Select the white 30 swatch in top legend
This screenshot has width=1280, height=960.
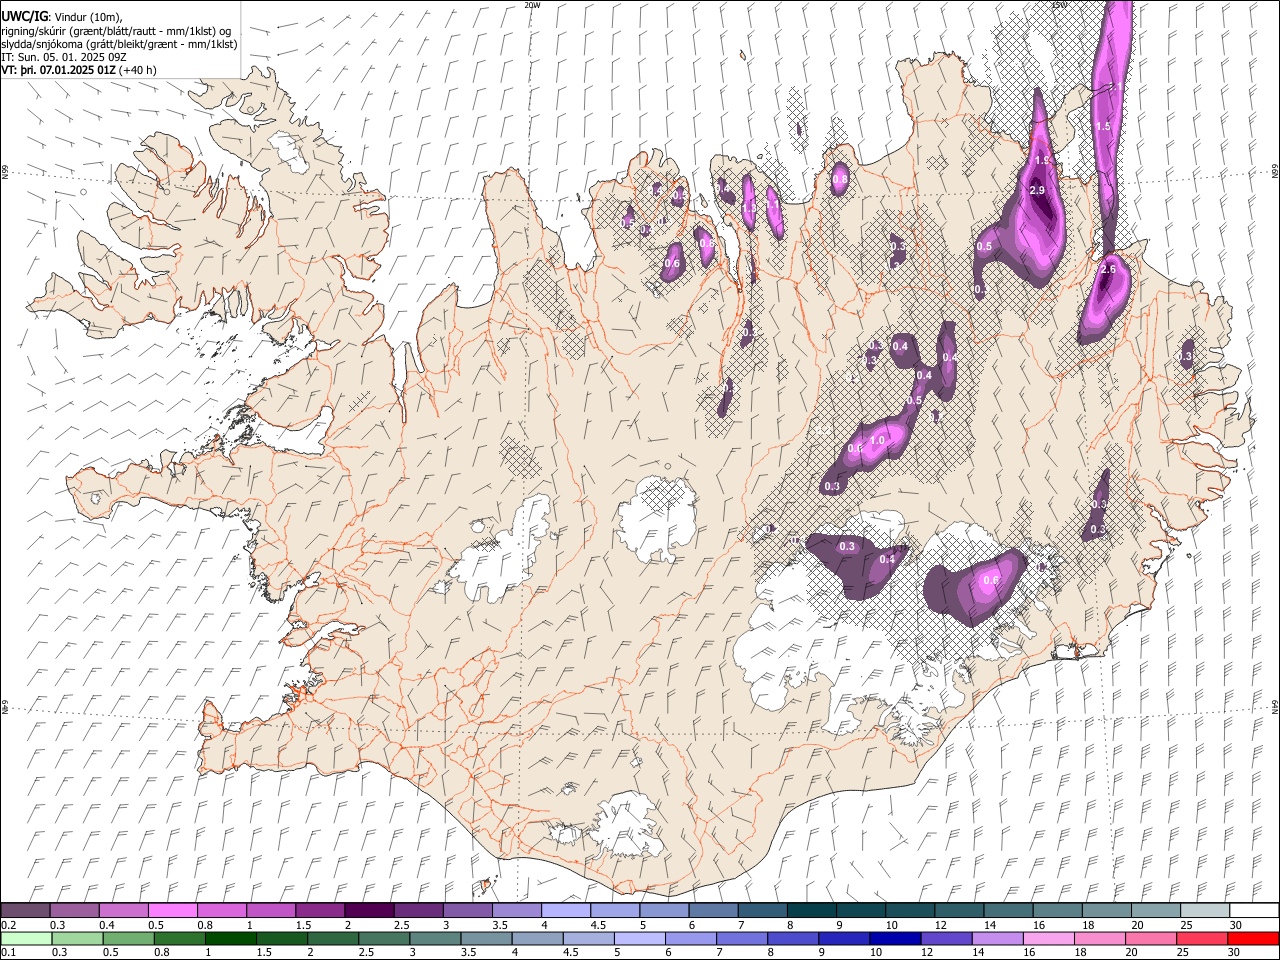pos(1254,911)
